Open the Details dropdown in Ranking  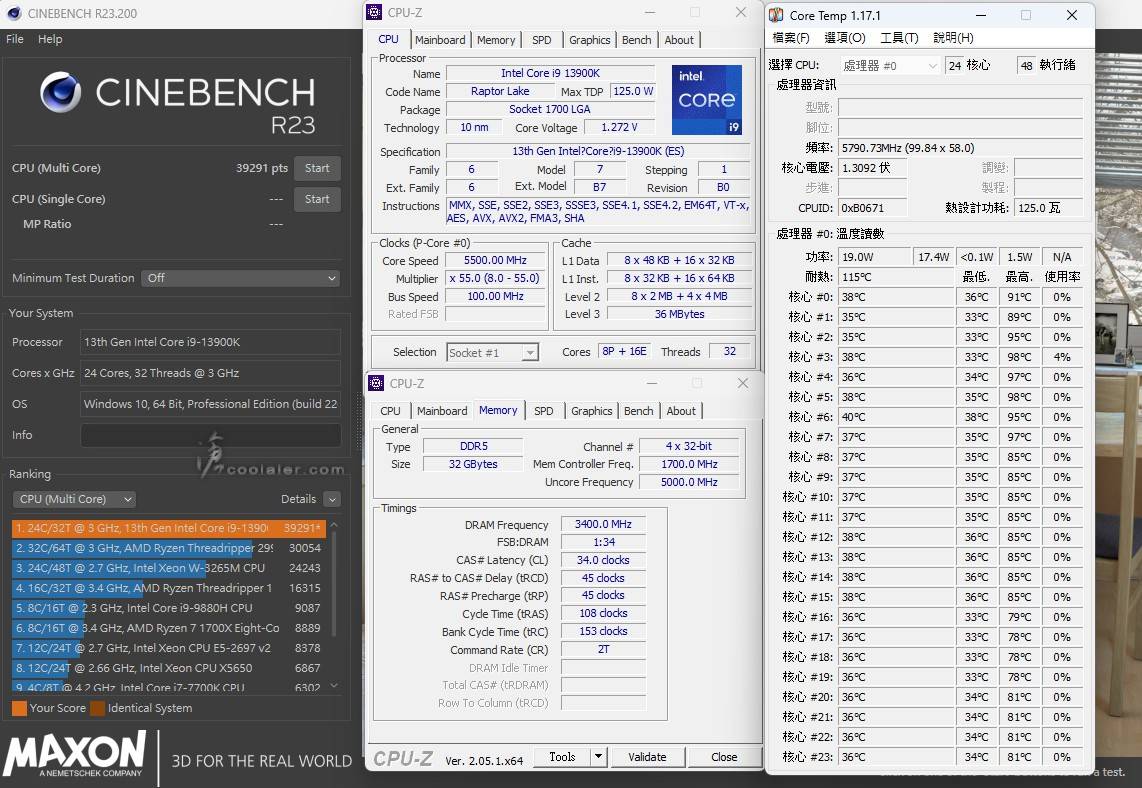point(332,499)
